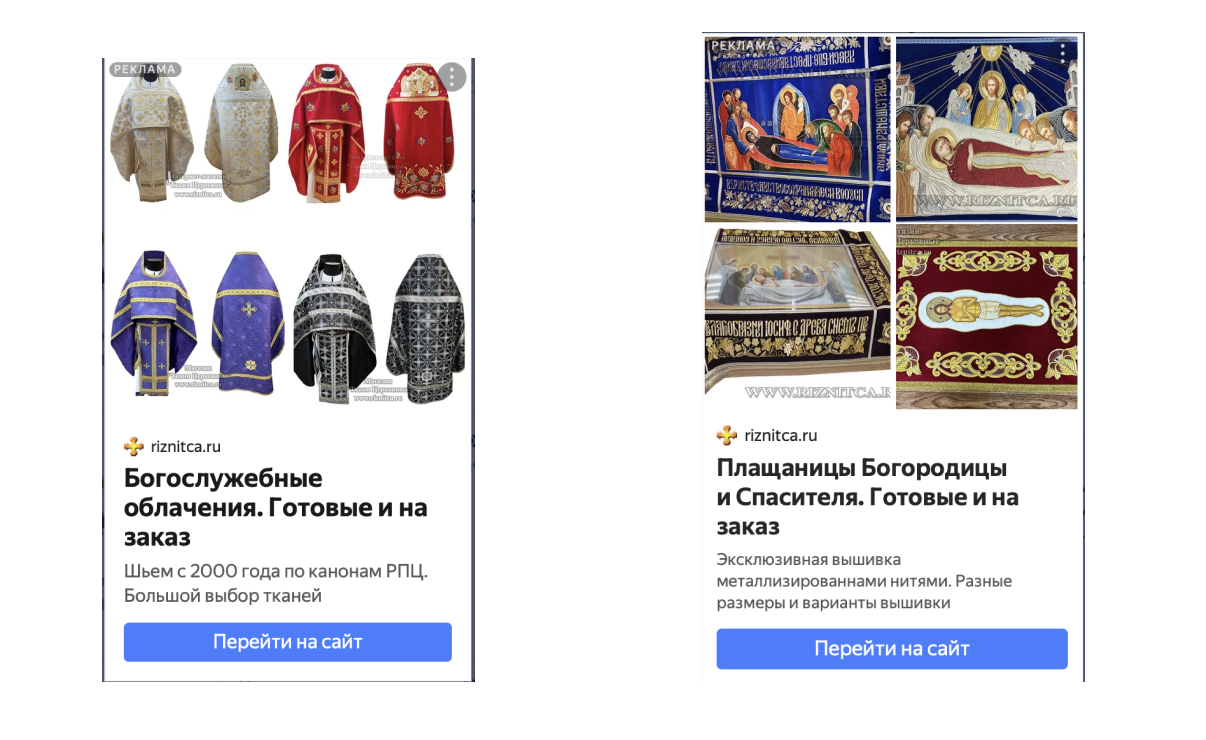This screenshot has height=740, width=1206.
Task: Click the riznitca.ru favicon in the left ad
Action: click(134, 447)
